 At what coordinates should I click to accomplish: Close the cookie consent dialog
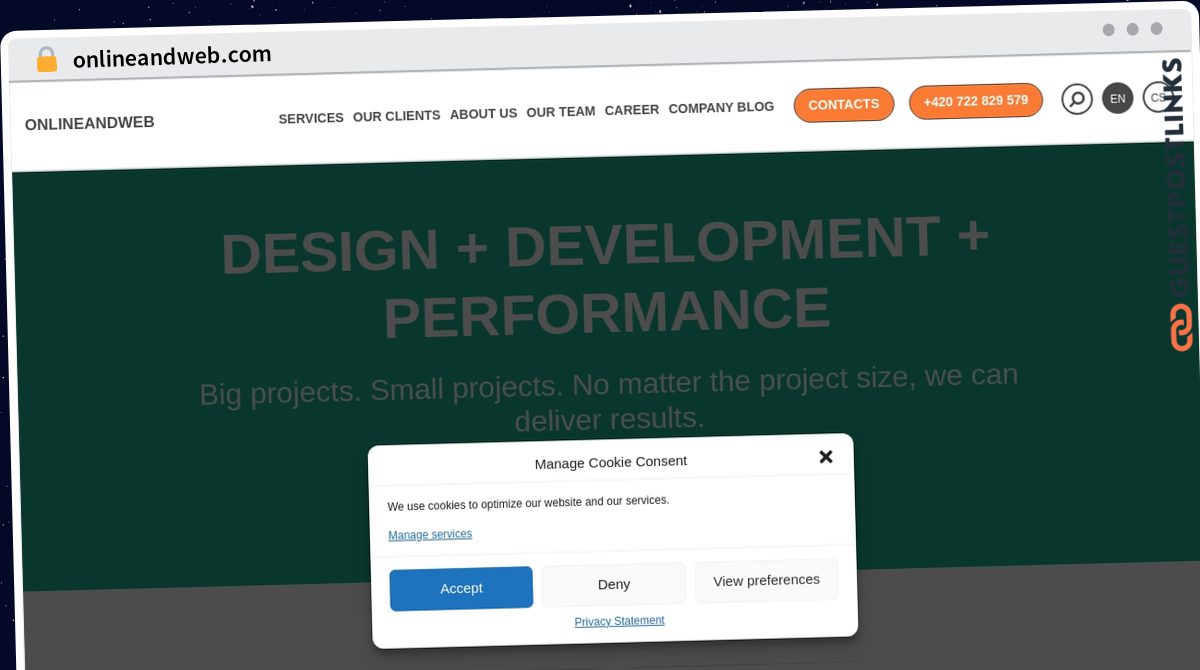point(825,457)
